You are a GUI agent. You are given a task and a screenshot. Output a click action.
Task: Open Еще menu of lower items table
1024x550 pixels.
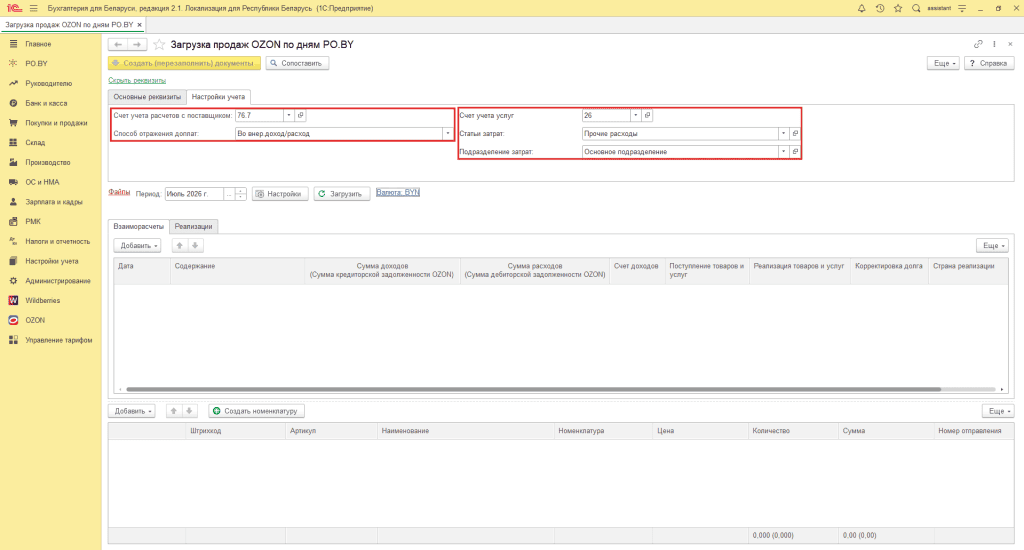pyautogui.click(x=998, y=411)
